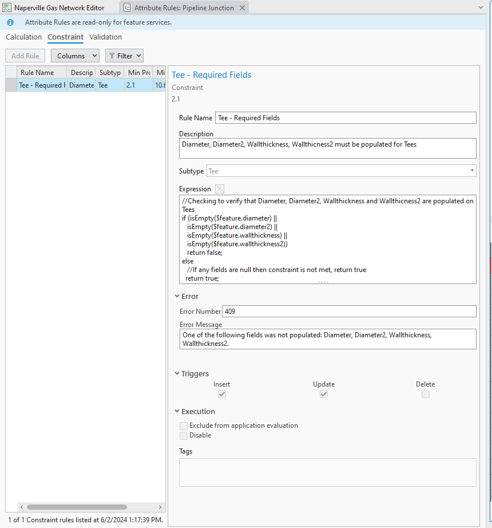
Task: Click inside the Tags box
Action: pos(328,472)
